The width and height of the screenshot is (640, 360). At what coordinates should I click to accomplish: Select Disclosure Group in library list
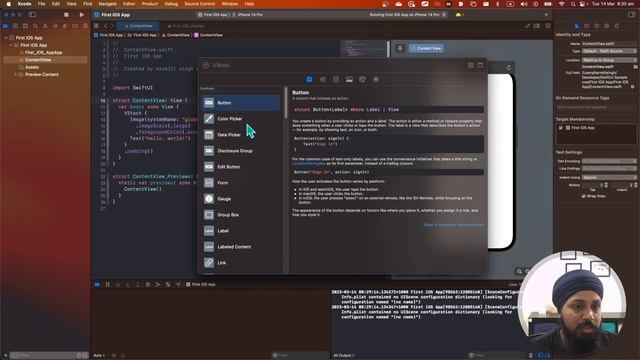click(x=241, y=151)
